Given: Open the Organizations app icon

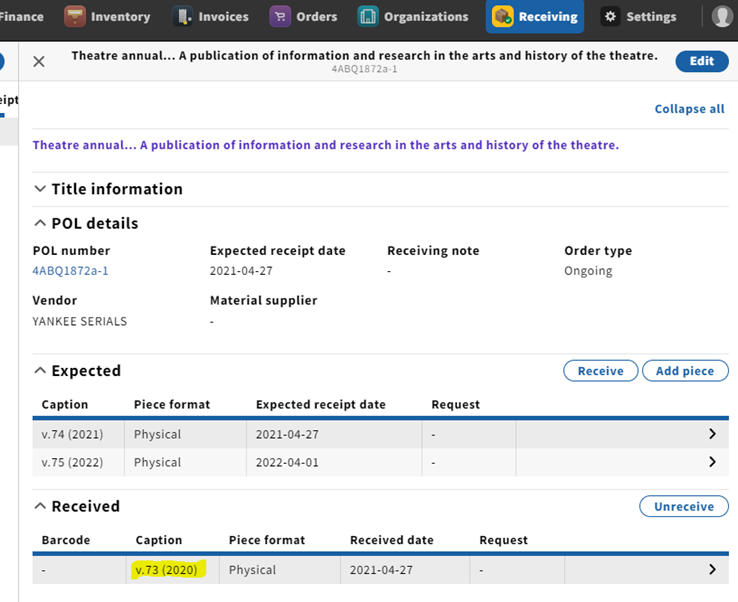Looking at the screenshot, I should [x=368, y=16].
